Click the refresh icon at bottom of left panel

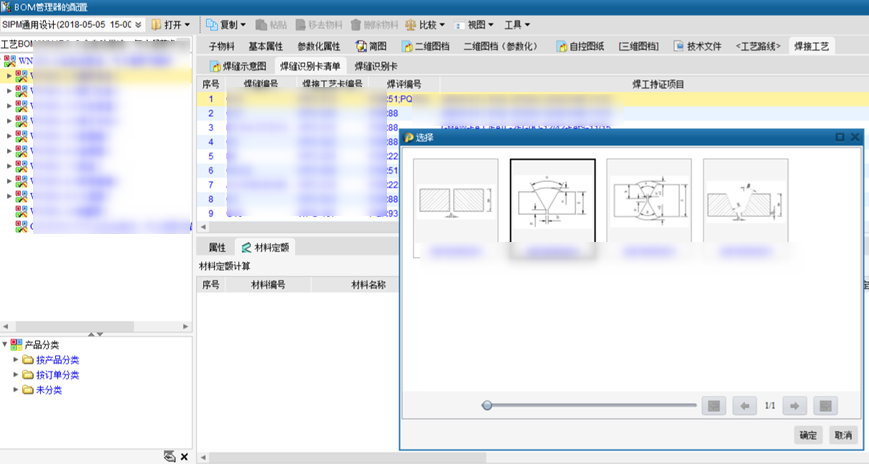(169, 457)
